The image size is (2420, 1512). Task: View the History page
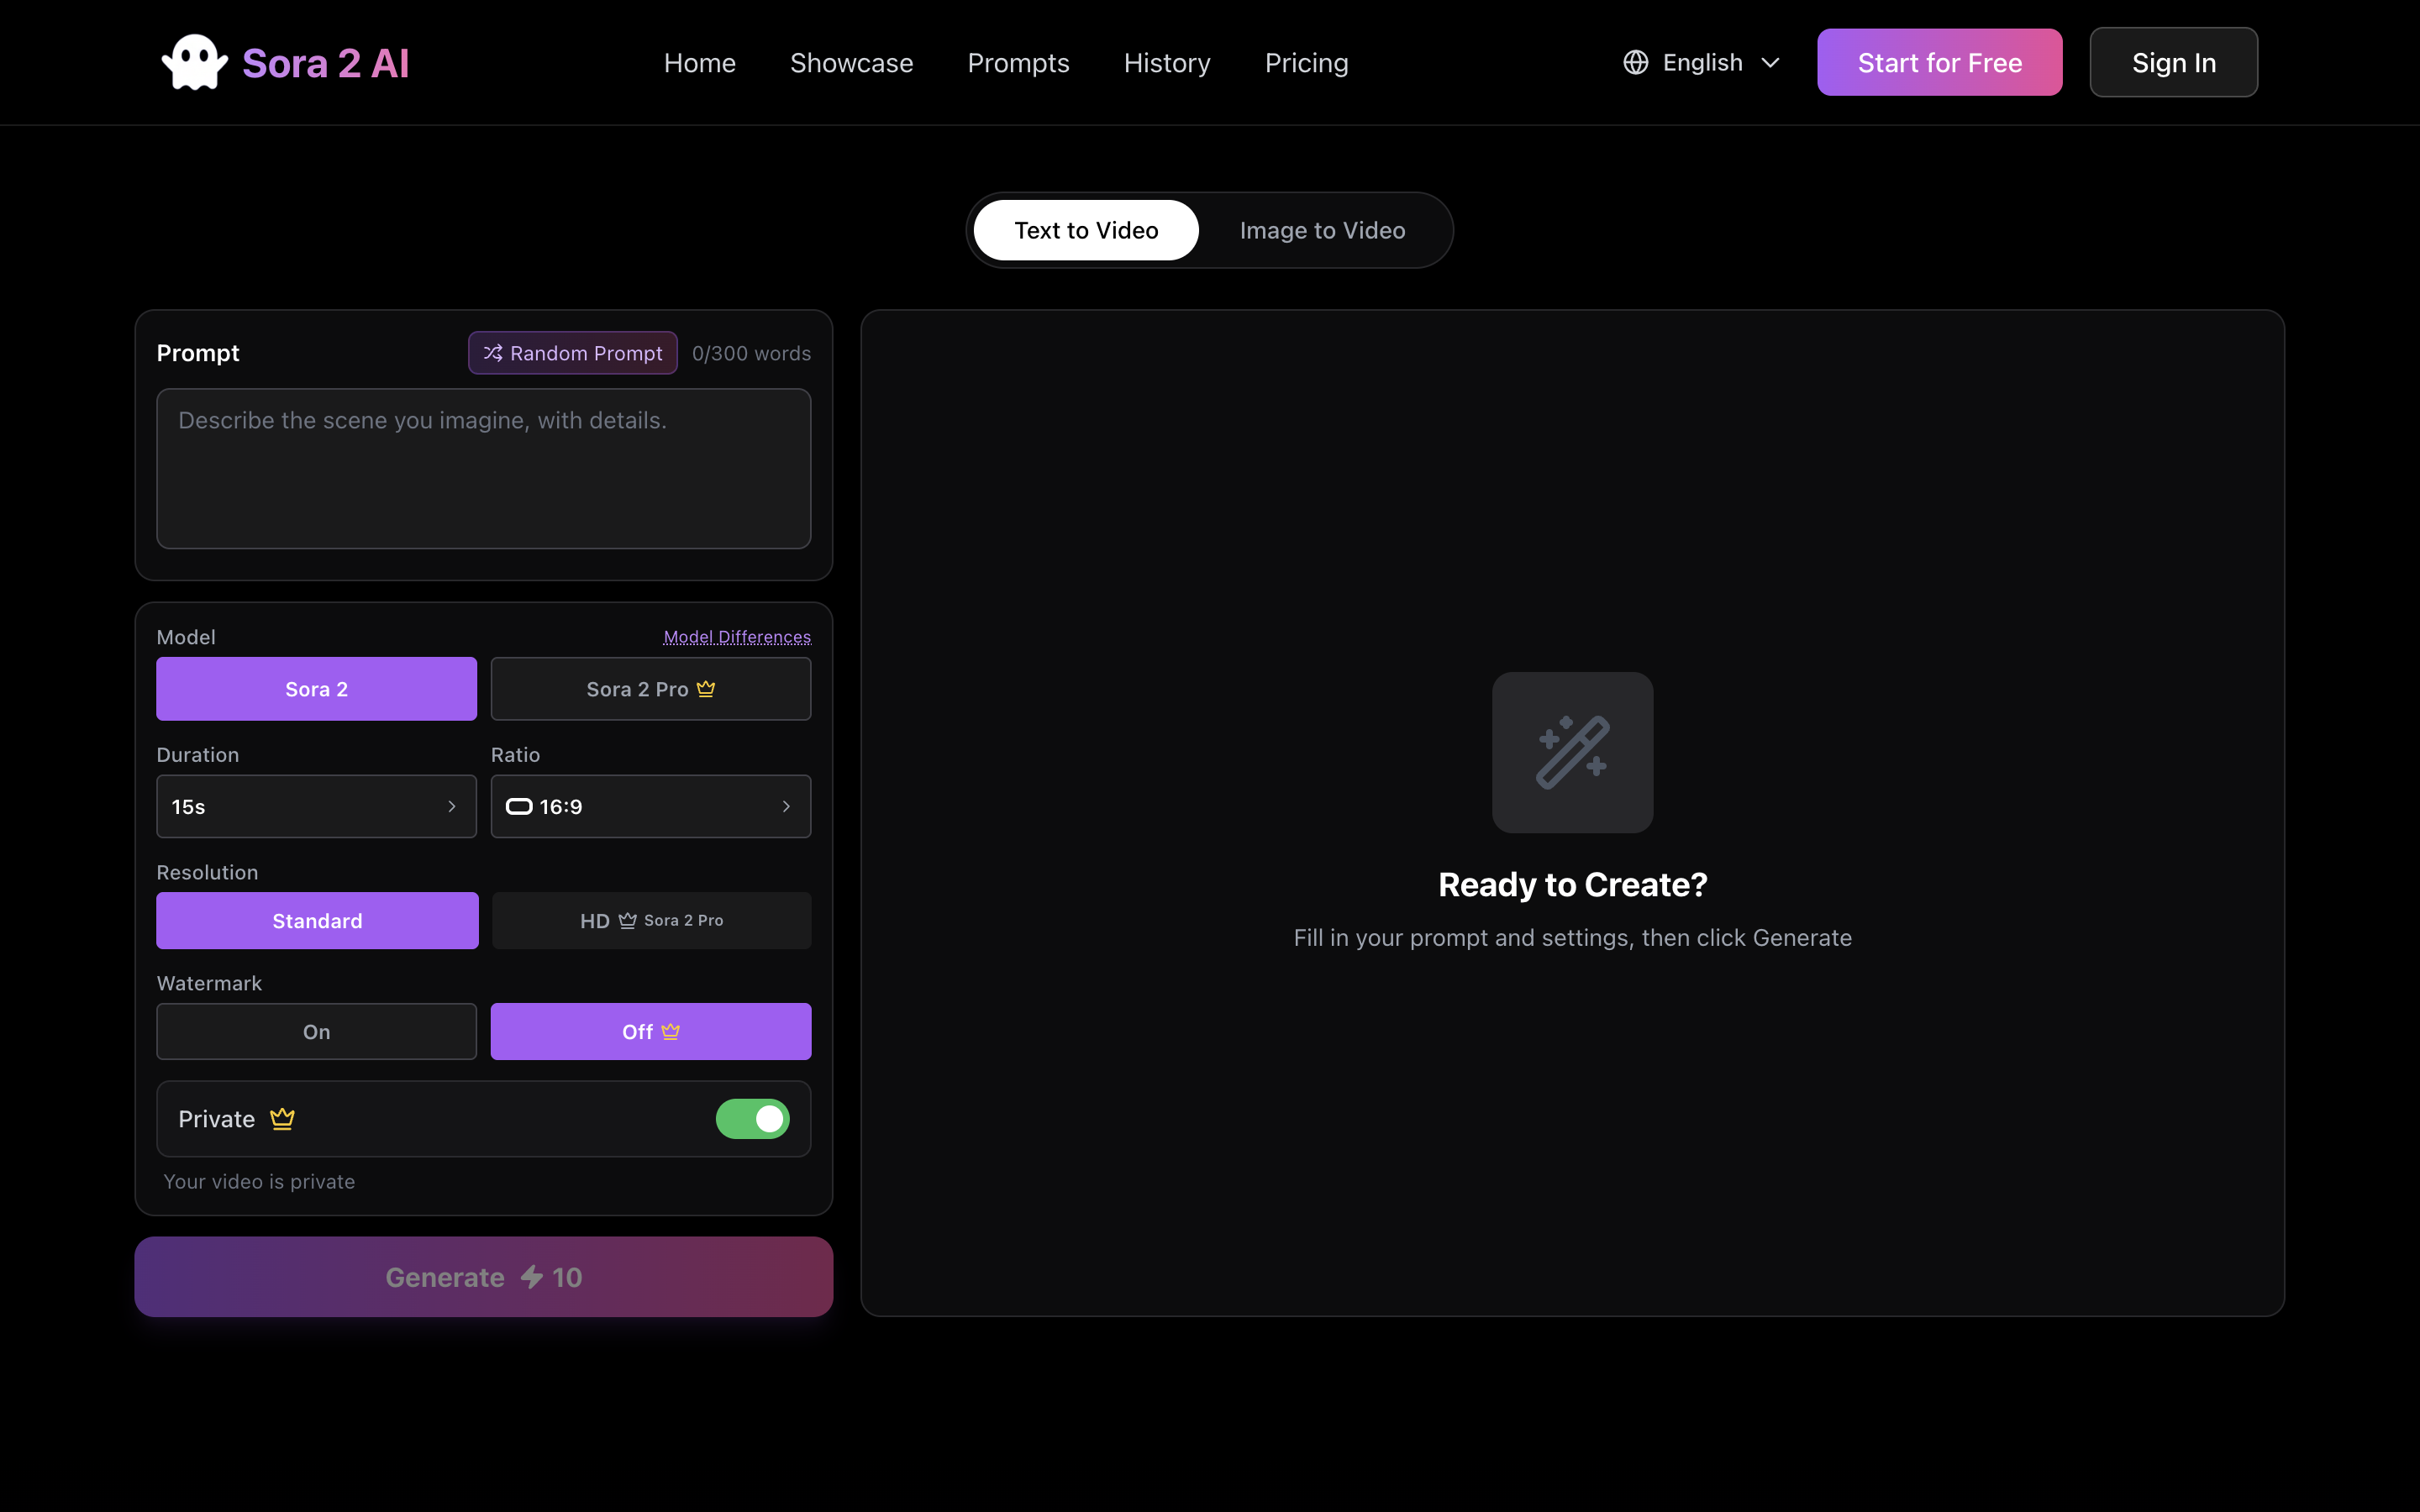pyautogui.click(x=1167, y=63)
